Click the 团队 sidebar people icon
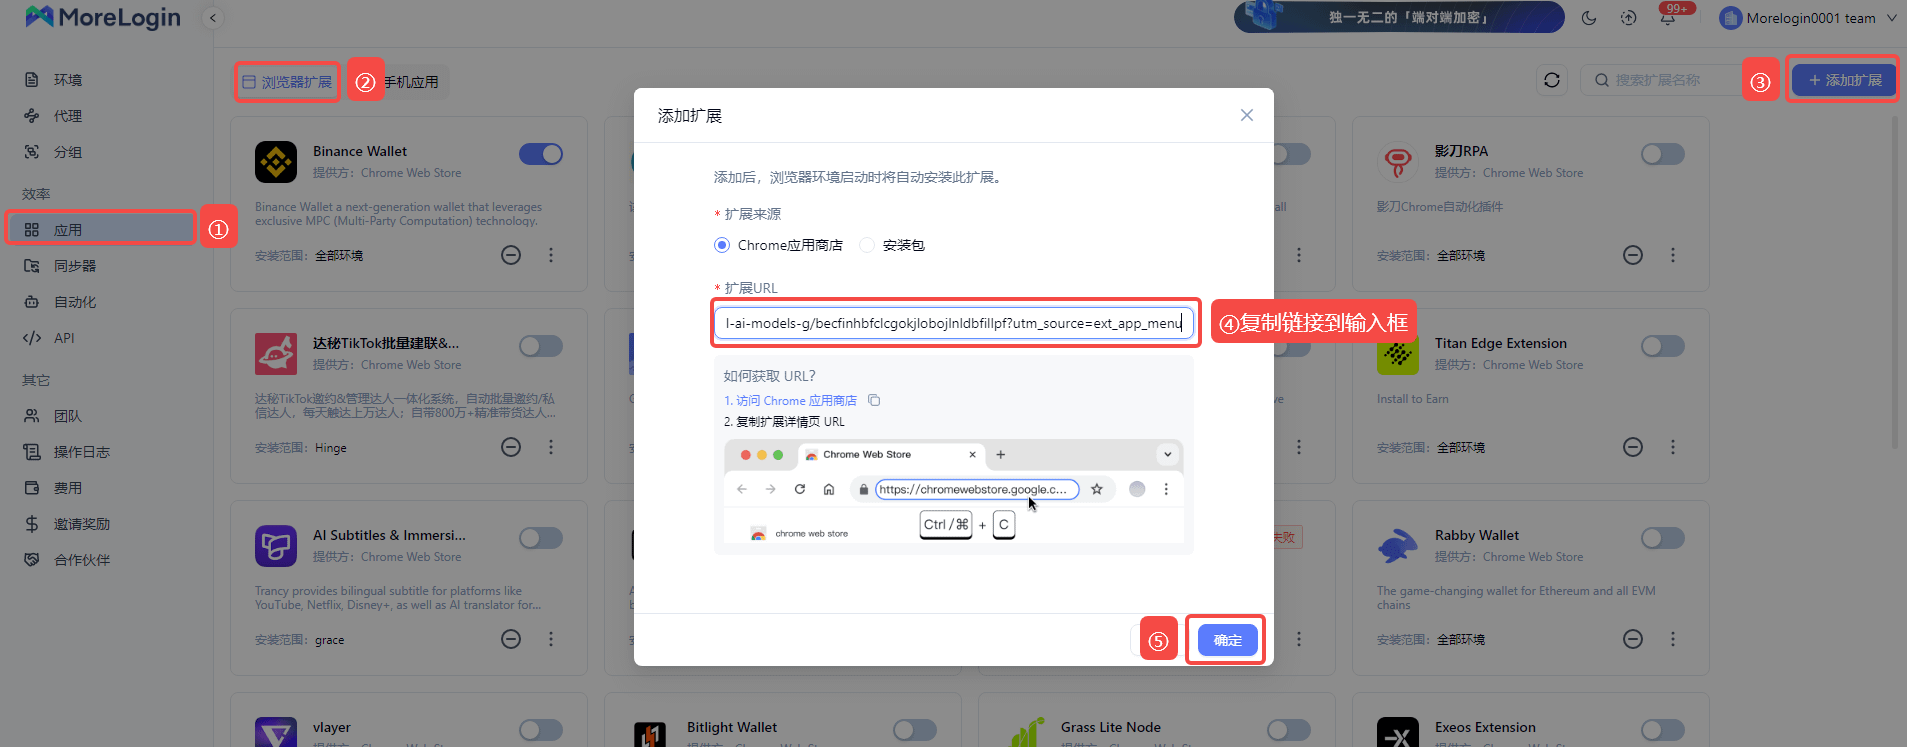Image resolution: width=1907 pixels, height=747 pixels. click(32, 416)
